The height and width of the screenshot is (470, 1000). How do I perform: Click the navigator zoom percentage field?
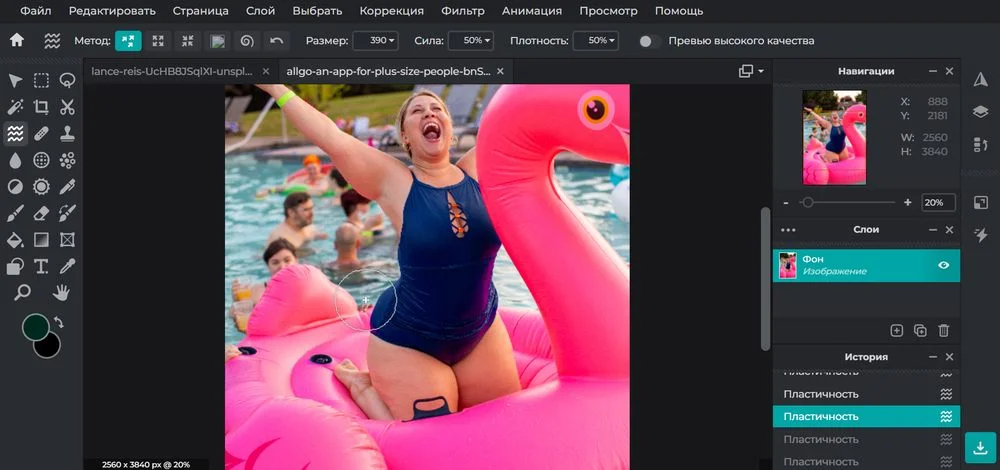936,202
